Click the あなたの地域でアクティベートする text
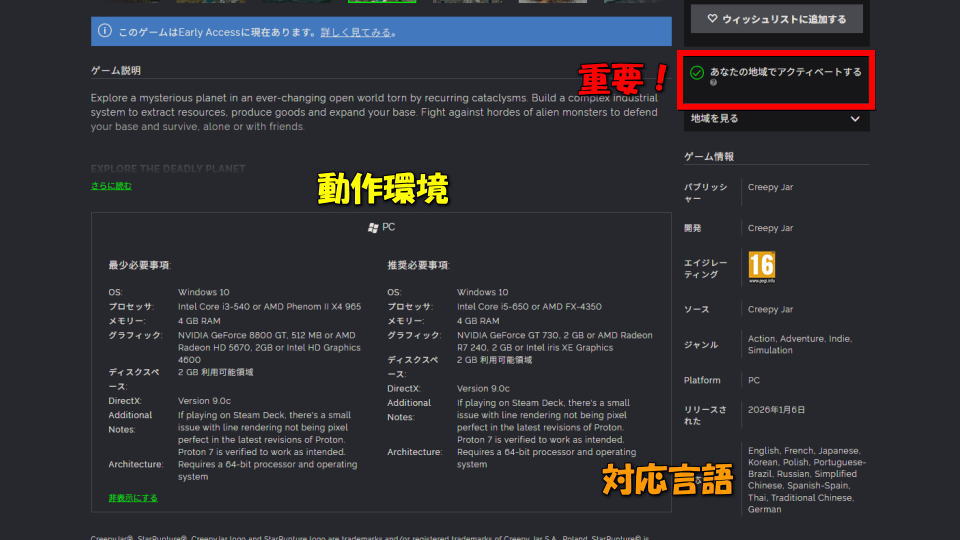The image size is (960, 540). coord(785,72)
